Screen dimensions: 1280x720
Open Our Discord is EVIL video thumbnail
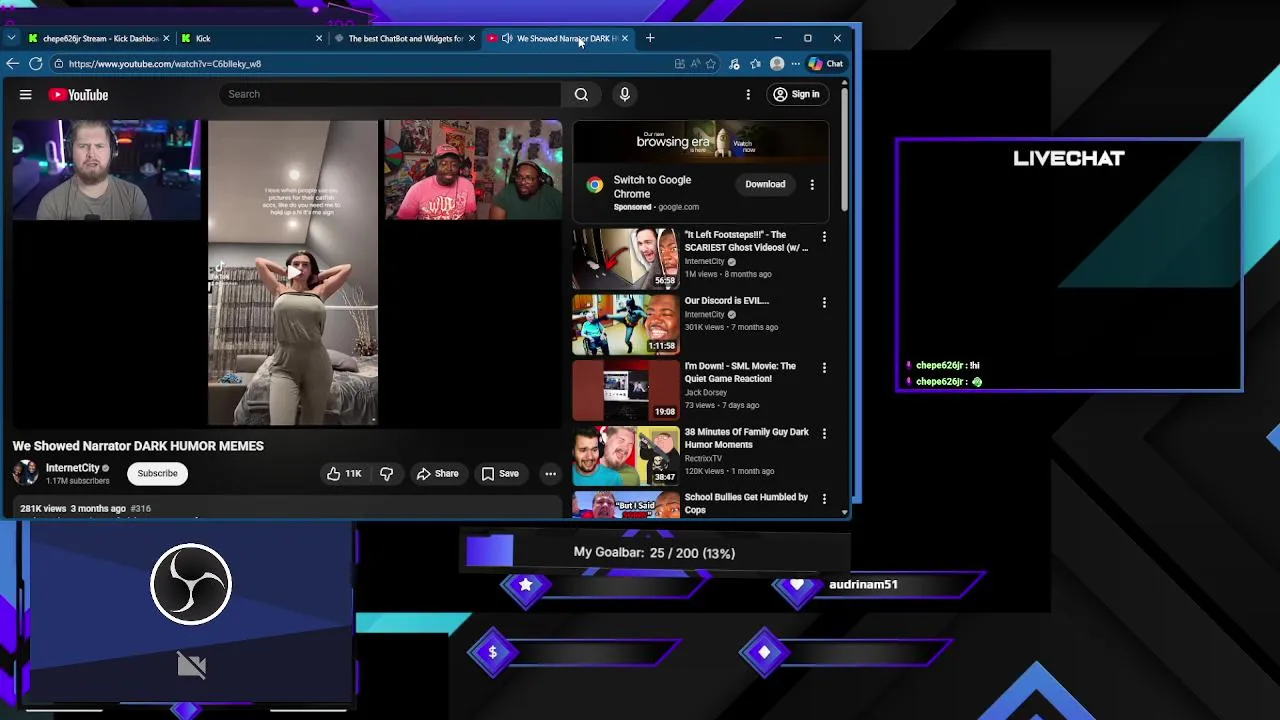click(x=626, y=324)
